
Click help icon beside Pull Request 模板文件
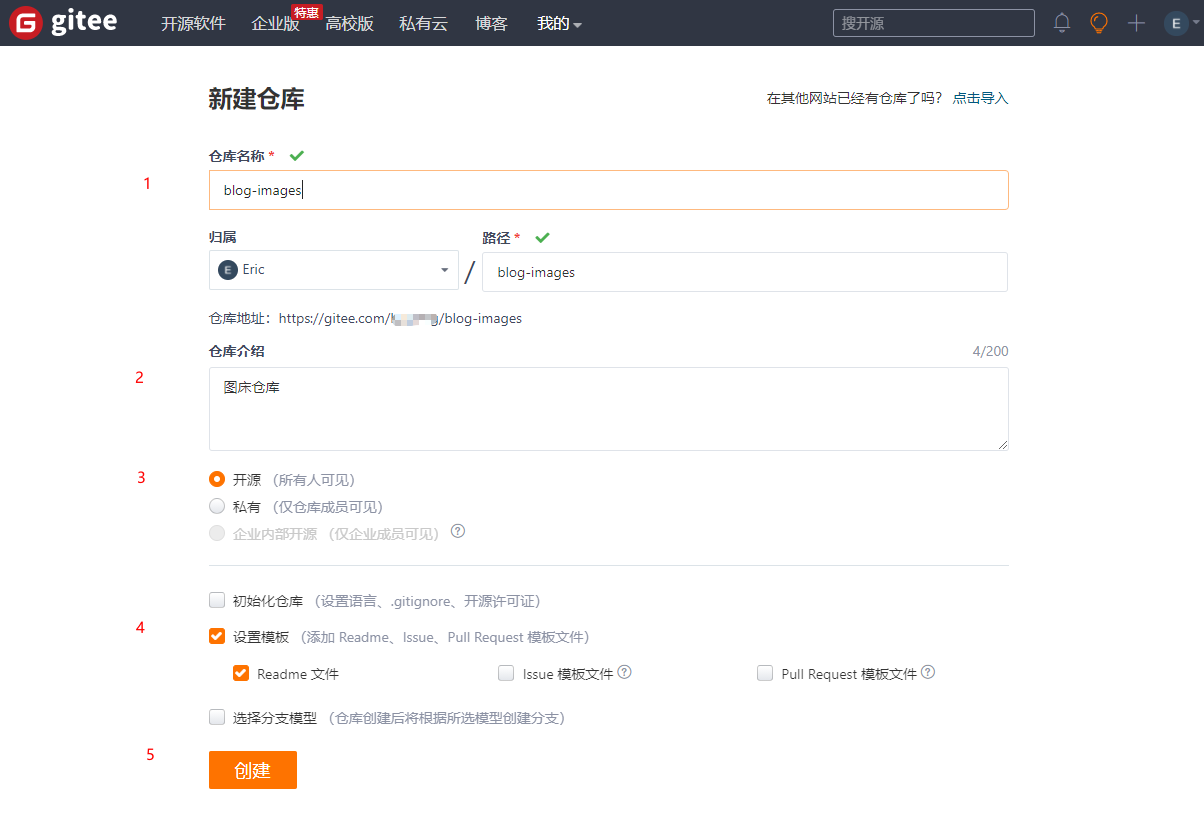[928, 672]
